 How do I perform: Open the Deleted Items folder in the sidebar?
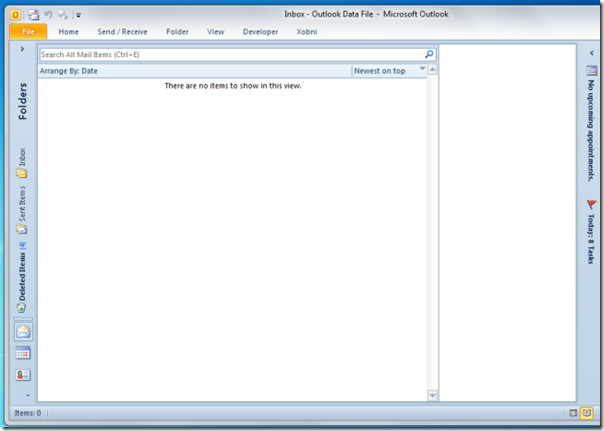click(22, 277)
